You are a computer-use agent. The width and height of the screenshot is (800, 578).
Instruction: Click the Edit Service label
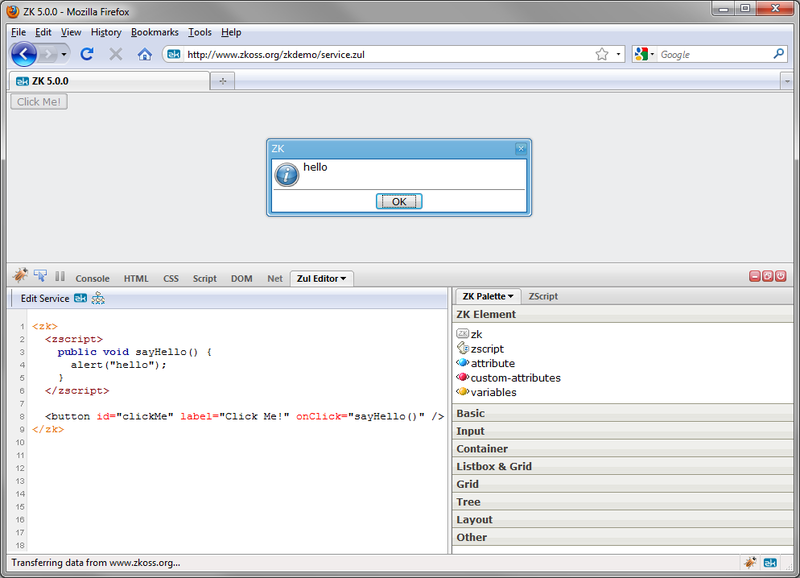[x=45, y=298]
